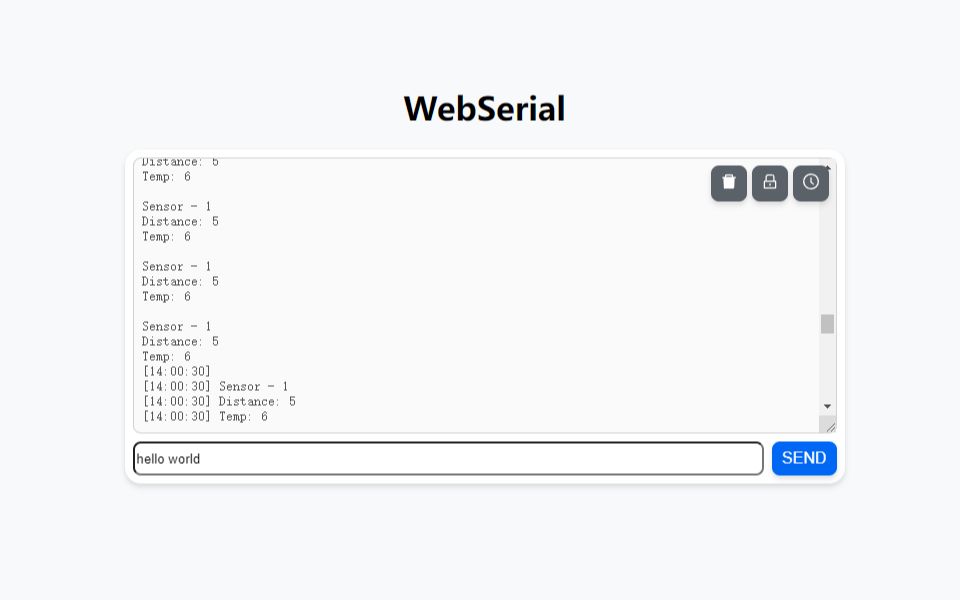The width and height of the screenshot is (960, 600).
Task: Click the partially hidden top 'Distance: 5' line
Action: (x=180, y=162)
